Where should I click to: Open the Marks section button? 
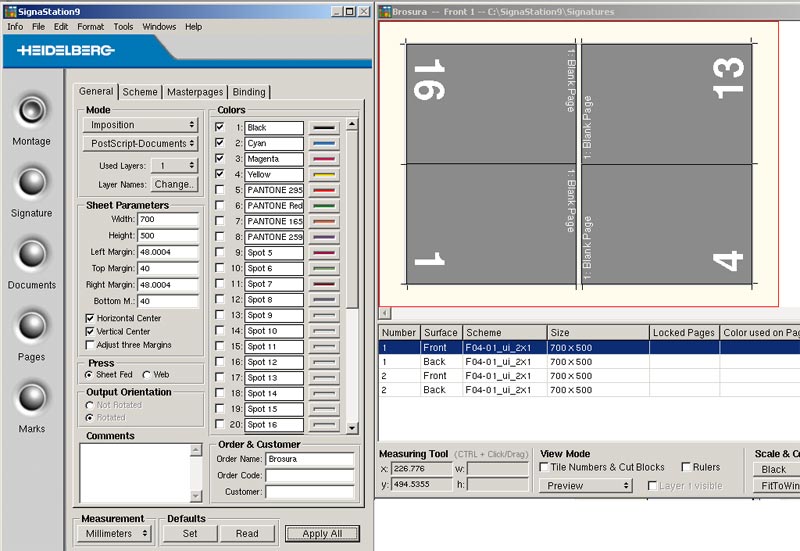pos(32,398)
